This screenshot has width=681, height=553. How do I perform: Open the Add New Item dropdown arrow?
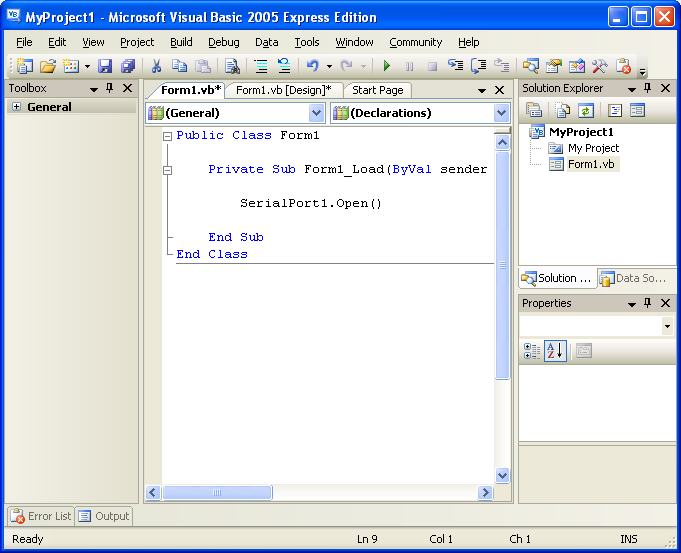pos(87,66)
